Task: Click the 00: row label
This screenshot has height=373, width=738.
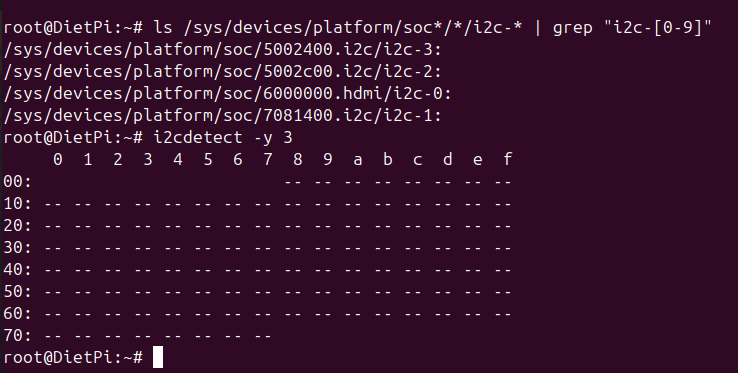Action: tap(17, 181)
